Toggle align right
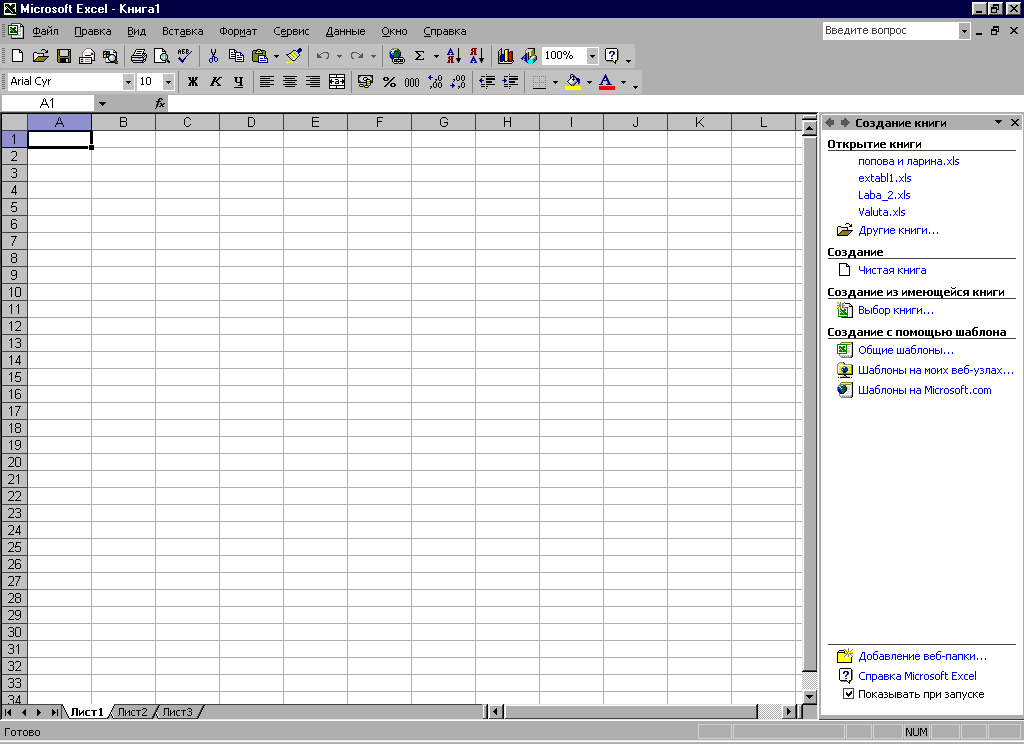Screen dimensions: 1024x744 point(313,82)
